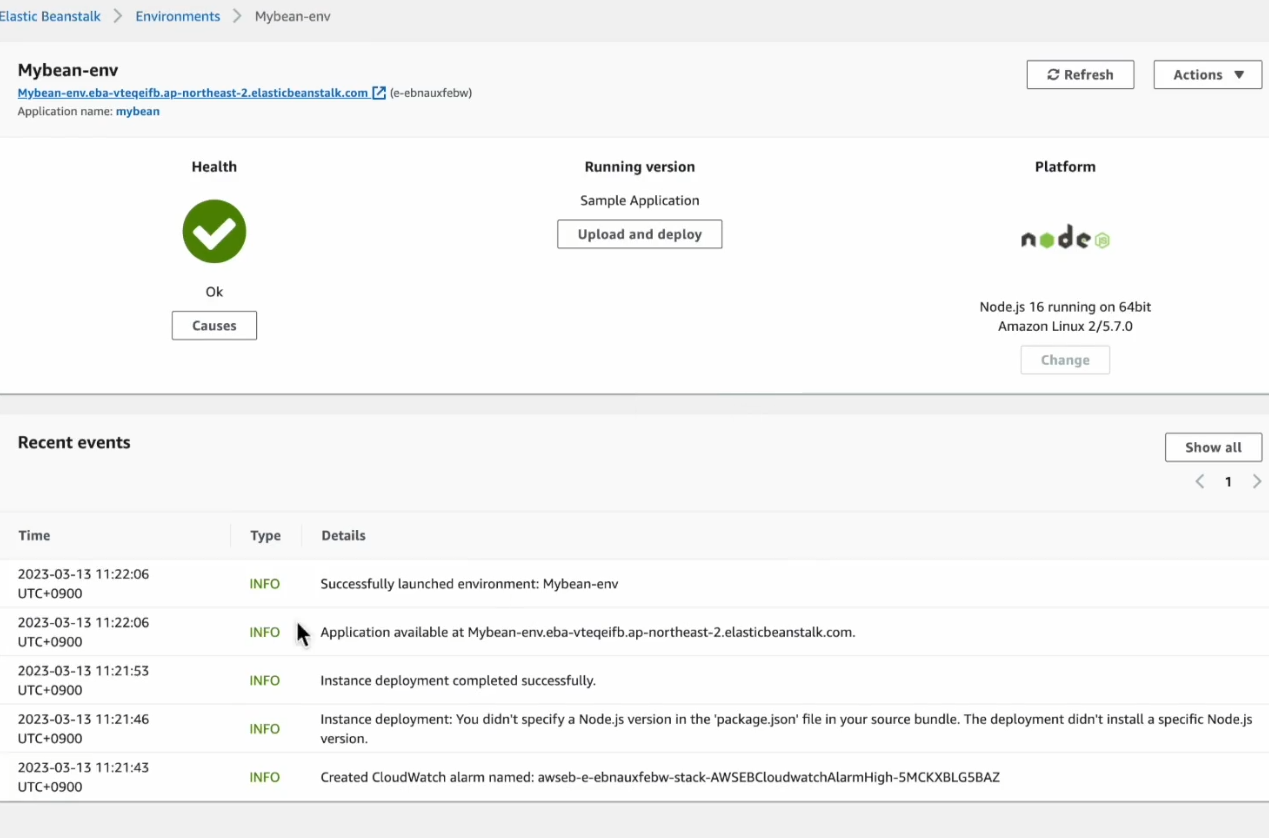
Task: Go to Elastic Beanstalk breadcrumb
Action: coord(50,17)
